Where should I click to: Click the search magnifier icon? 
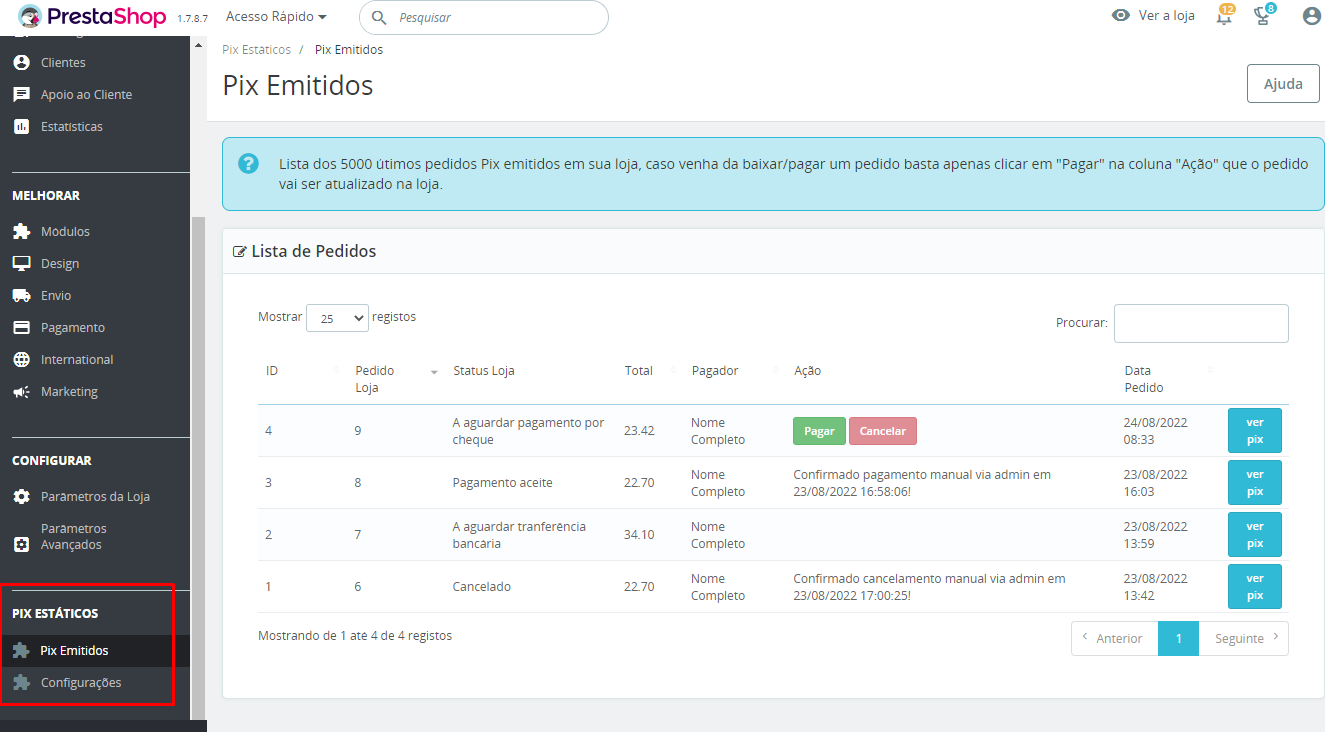pyautogui.click(x=379, y=17)
